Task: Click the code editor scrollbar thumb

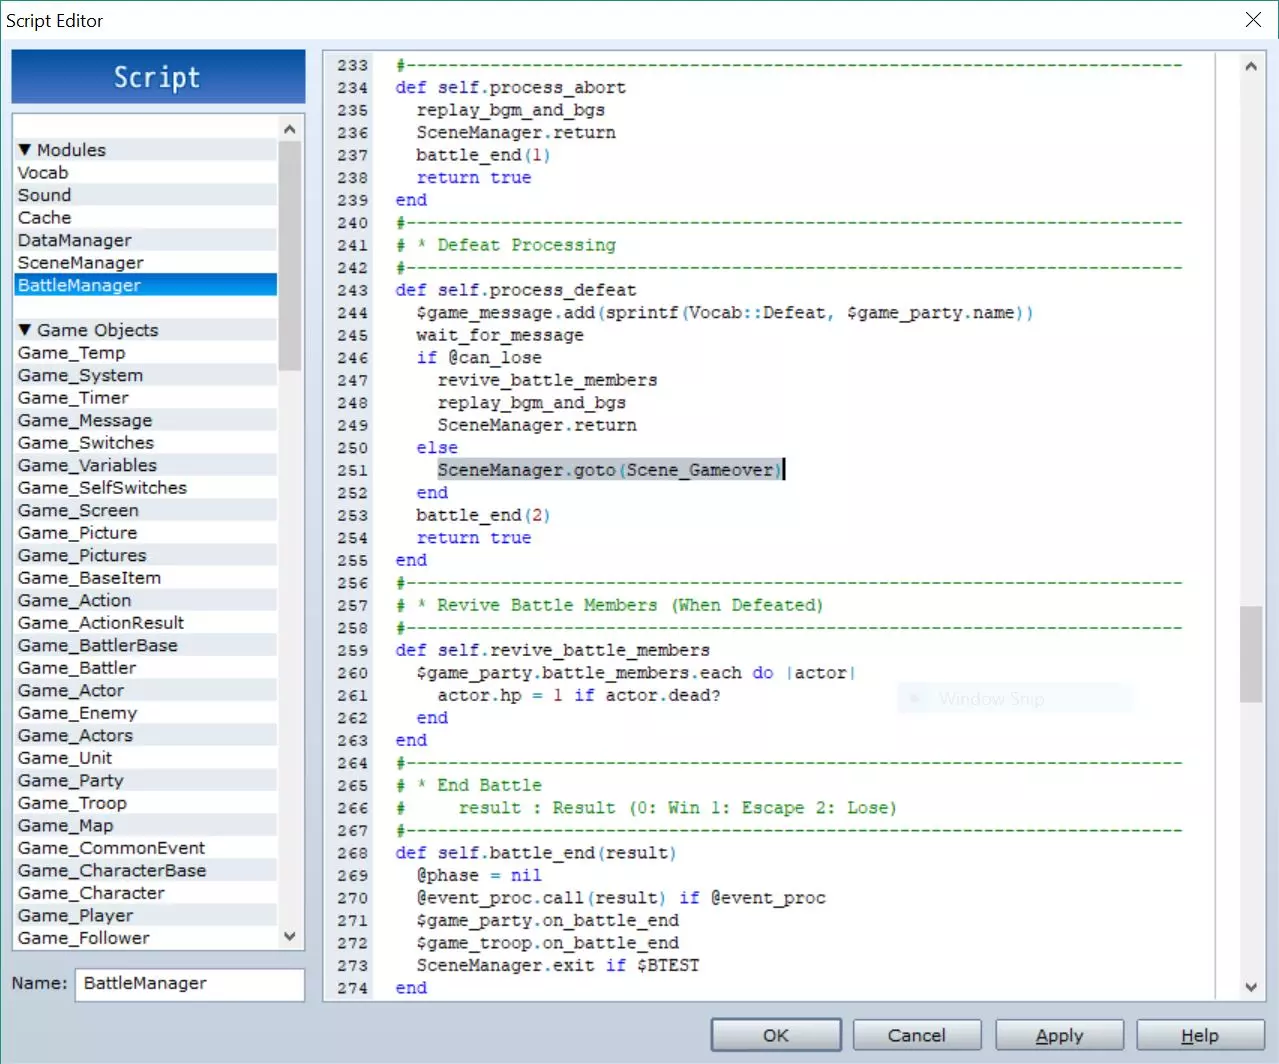Action: [1250, 654]
